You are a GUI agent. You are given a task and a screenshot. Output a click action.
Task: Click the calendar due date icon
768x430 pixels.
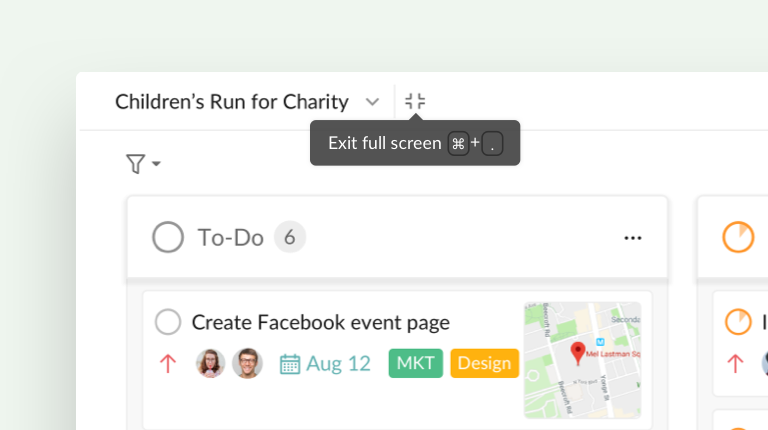tap(289, 364)
